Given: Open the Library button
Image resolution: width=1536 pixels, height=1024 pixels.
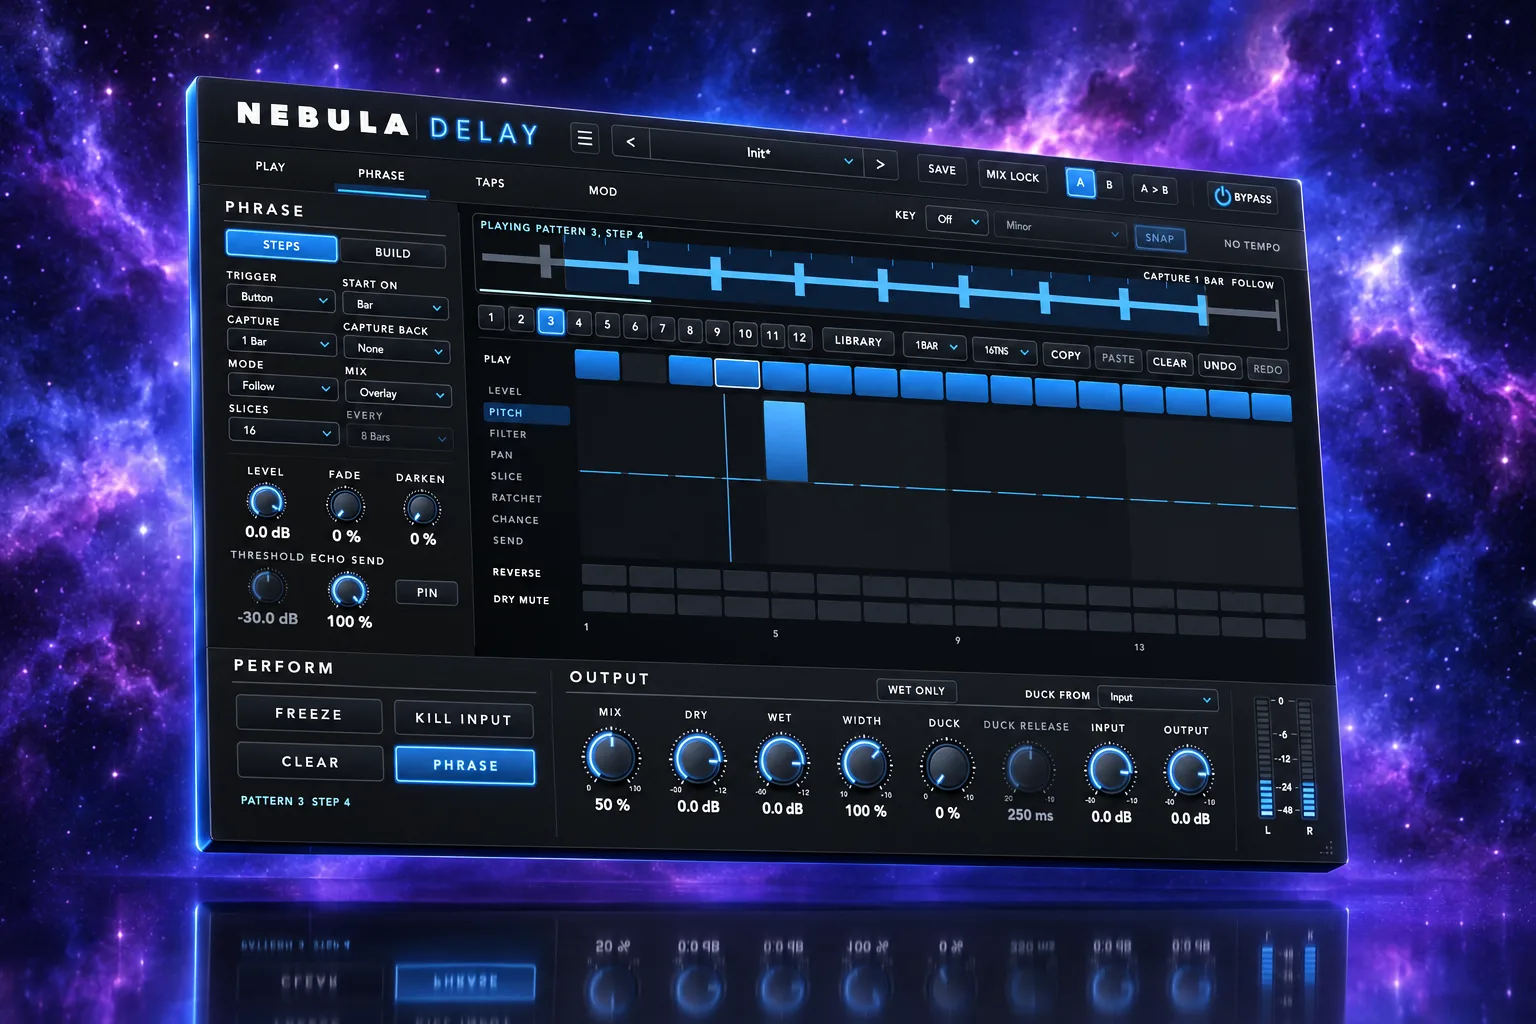Looking at the screenshot, I should 858,341.
